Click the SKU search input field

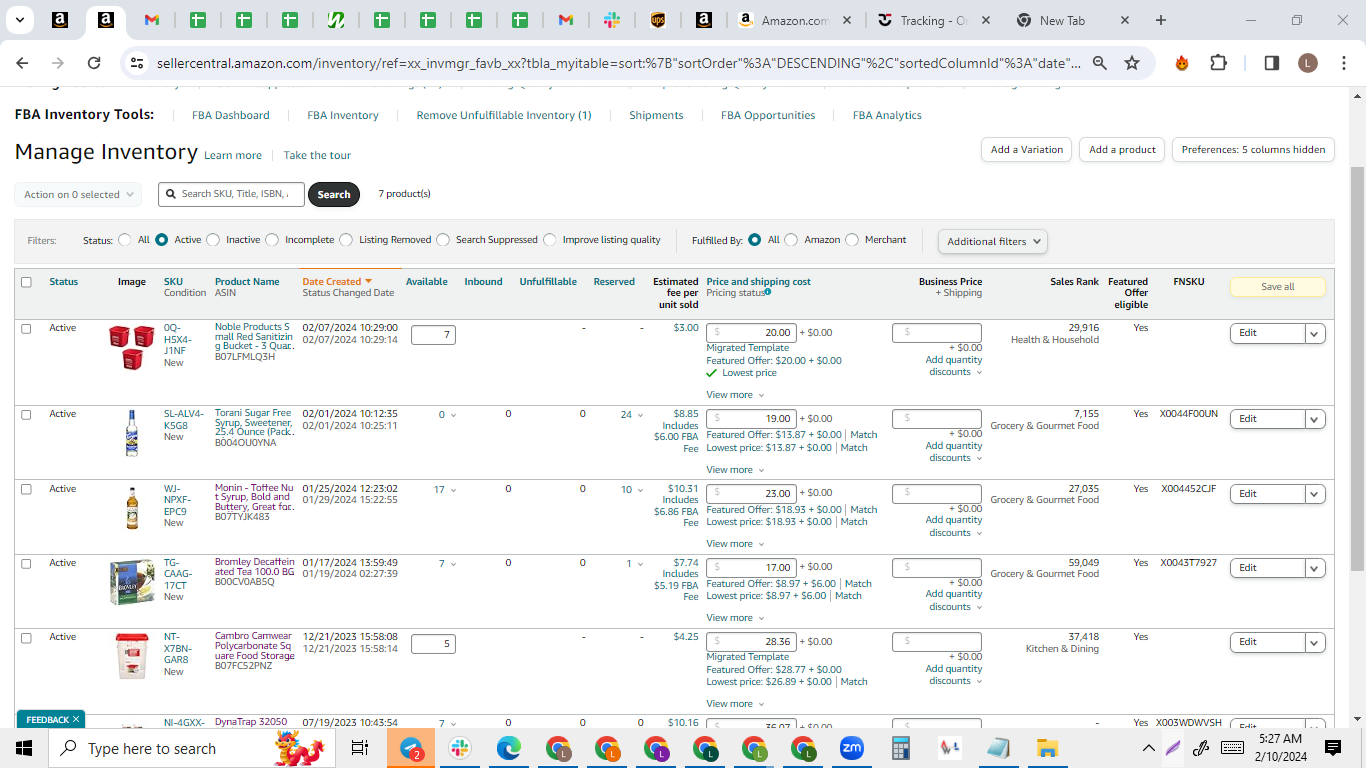click(232, 194)
